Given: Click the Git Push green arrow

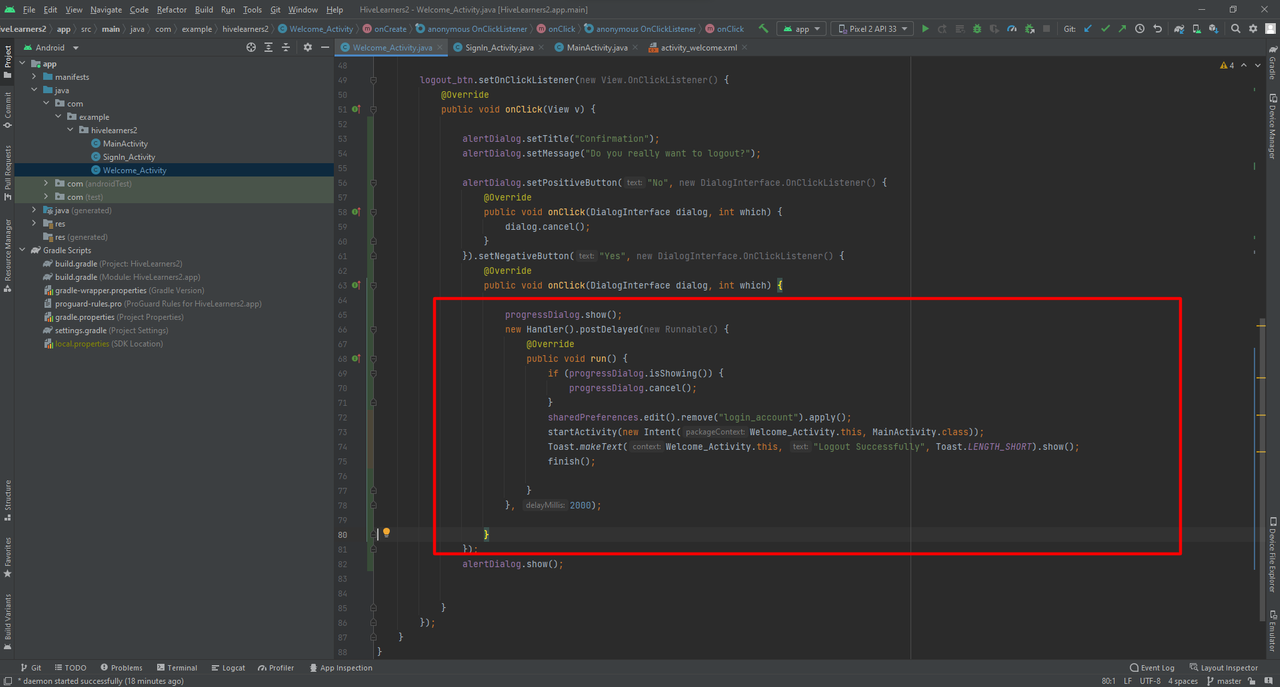Looking at the screenshot, I should [x=1122, y=29].
